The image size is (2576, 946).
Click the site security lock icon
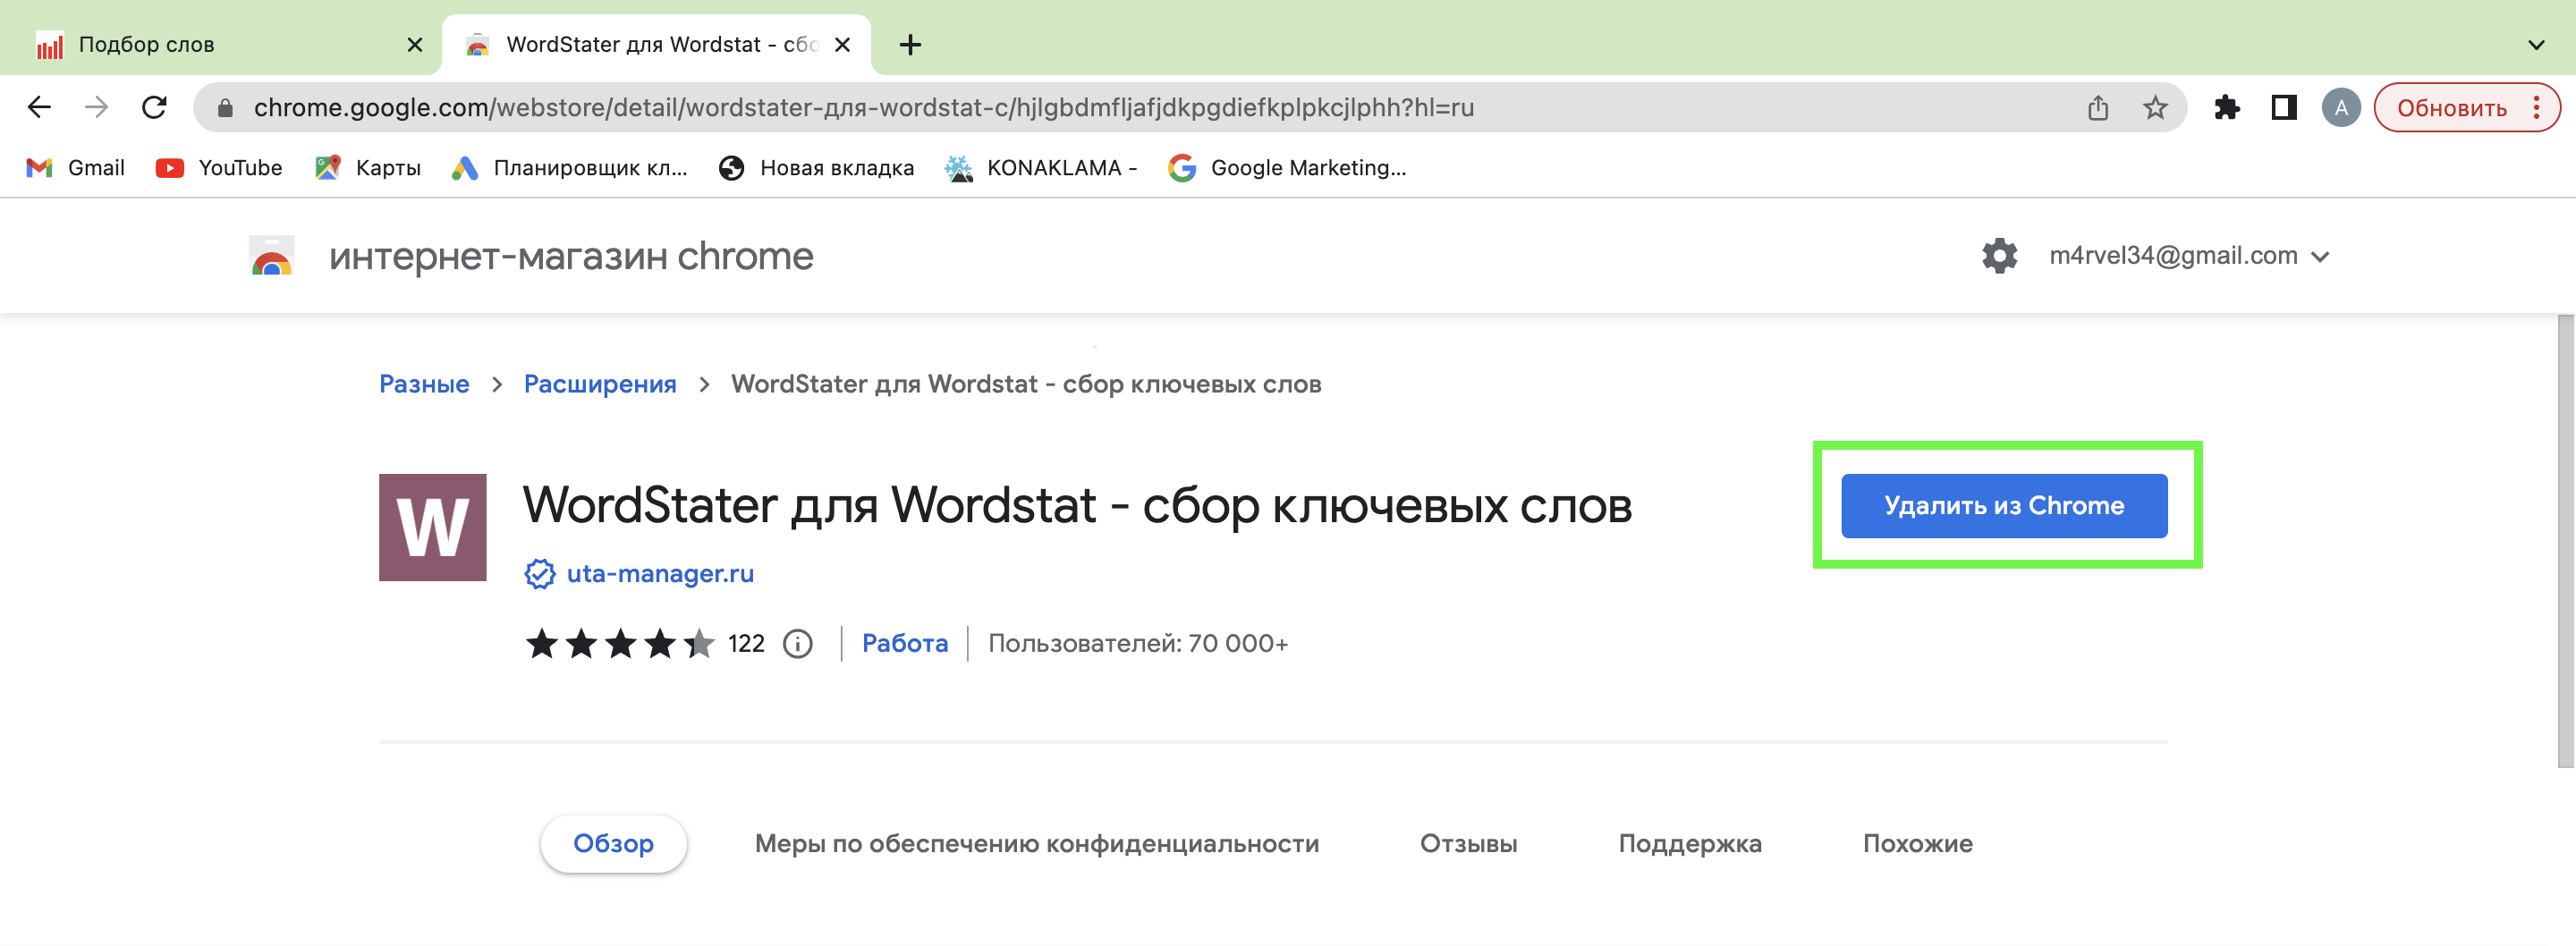pyautogui.click(x=226, y=107)
